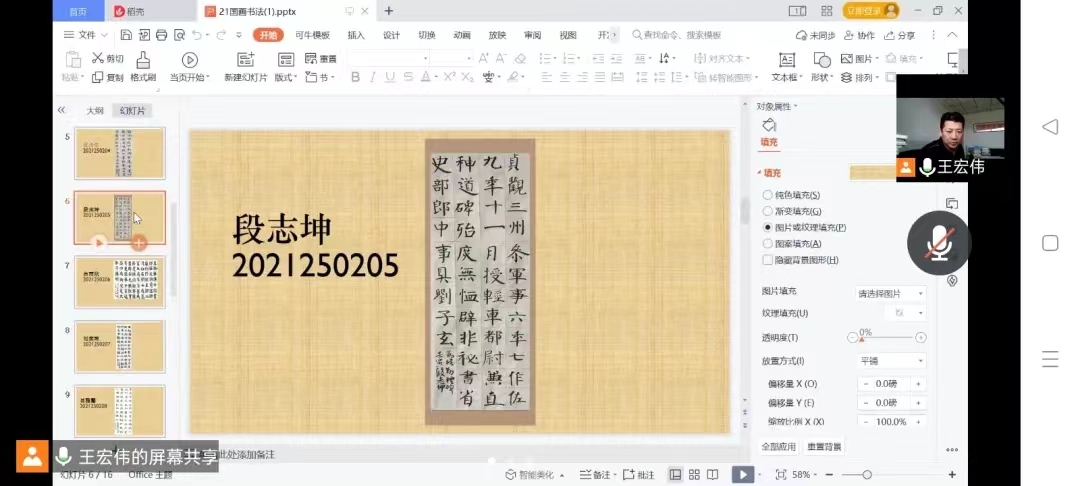Toggle Bold formatting
This screenshot has width=1080, height=486.
click(x=355, y=77)
